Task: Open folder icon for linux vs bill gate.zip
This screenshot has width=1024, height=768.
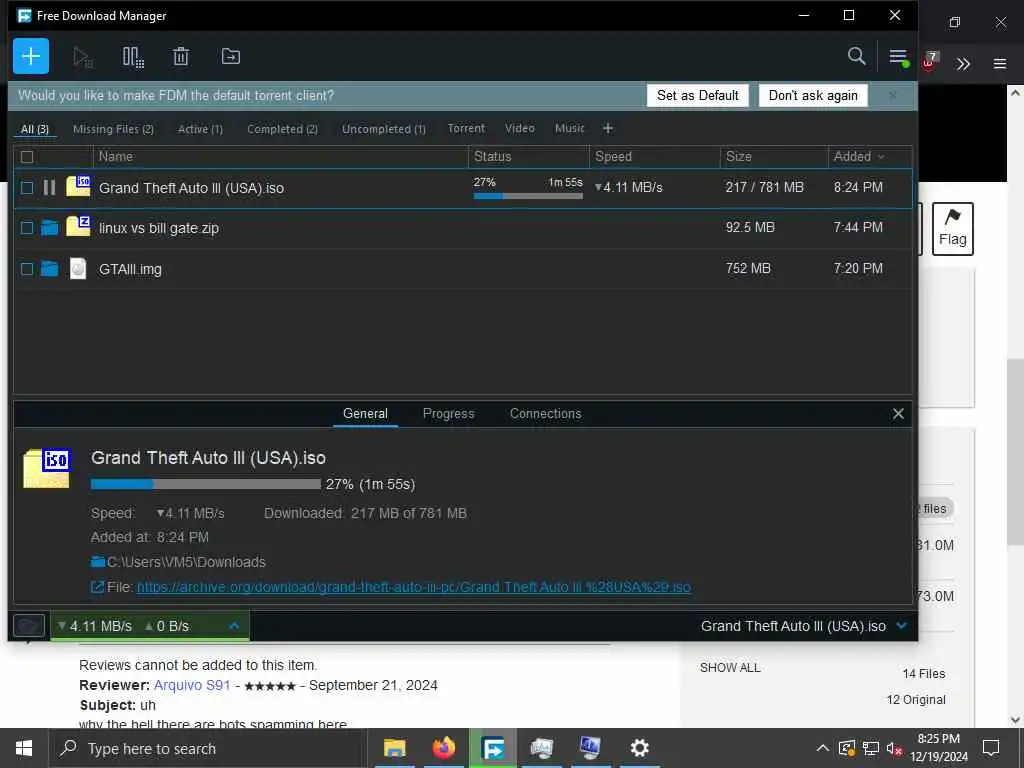Action: [x=49, y=228]
